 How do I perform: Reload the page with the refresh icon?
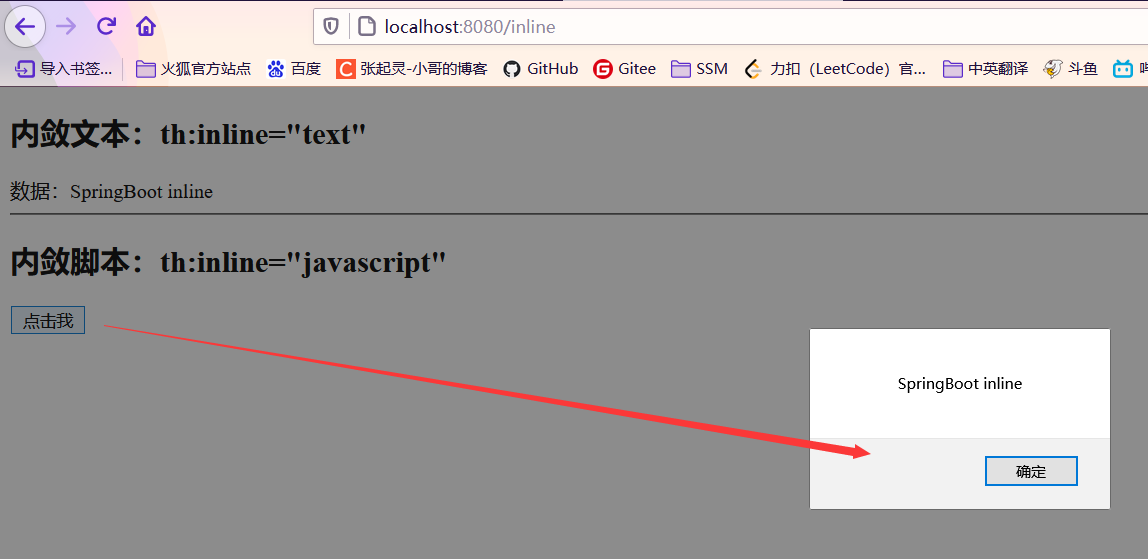click(x=107, y=27)
